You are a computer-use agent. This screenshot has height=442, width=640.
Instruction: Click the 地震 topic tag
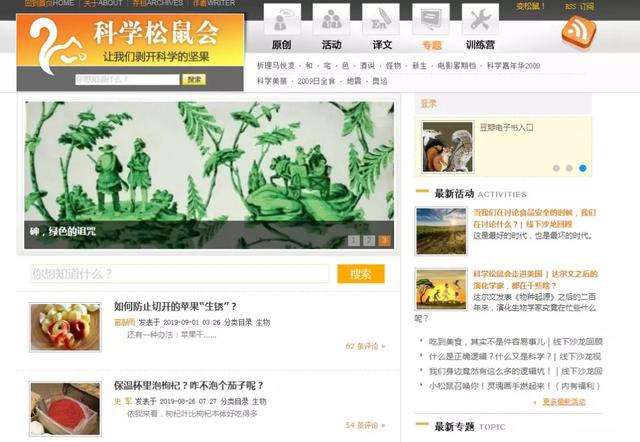click(354, 81)
